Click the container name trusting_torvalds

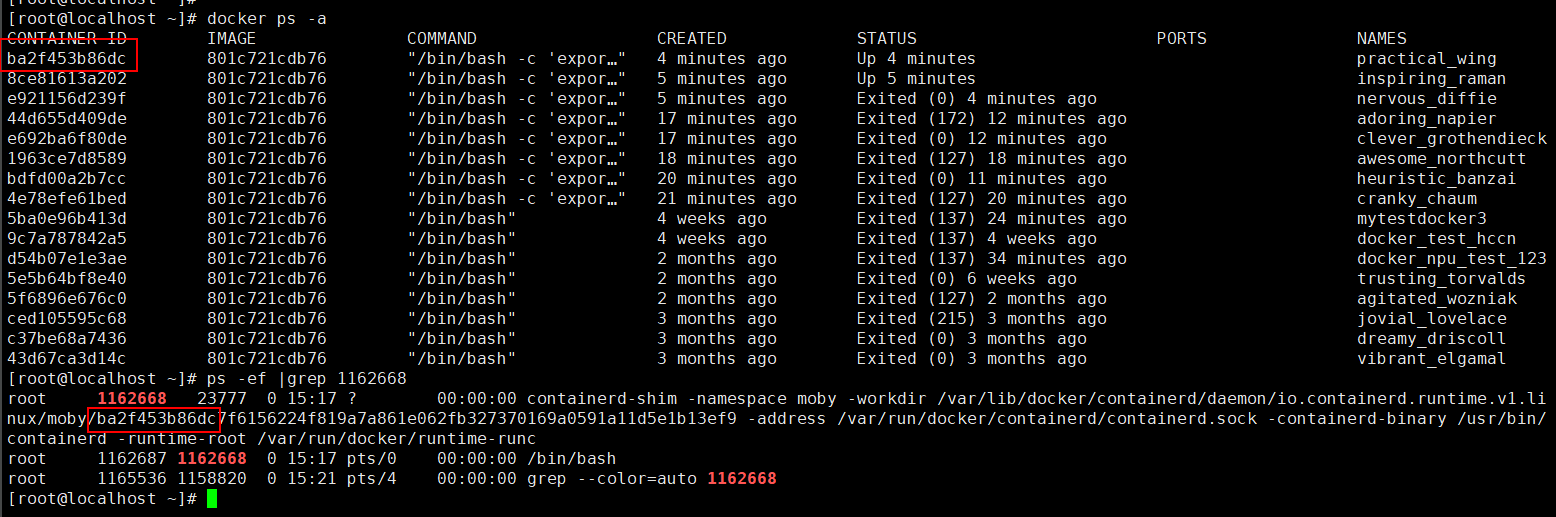pyautogui.click(x=1442, y=279)
